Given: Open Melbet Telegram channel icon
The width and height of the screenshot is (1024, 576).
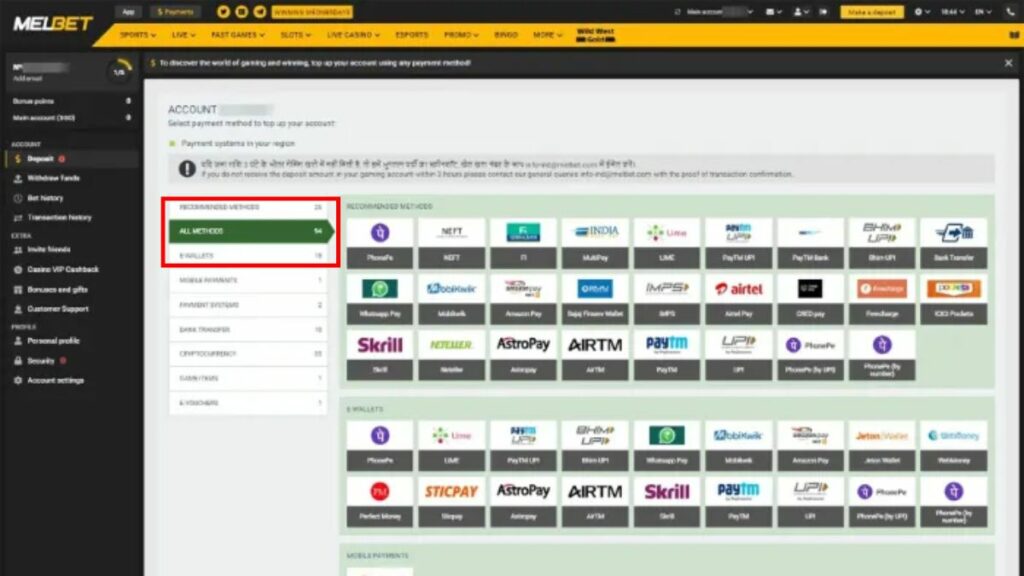Looking at the screenshot, I should 260,12.
